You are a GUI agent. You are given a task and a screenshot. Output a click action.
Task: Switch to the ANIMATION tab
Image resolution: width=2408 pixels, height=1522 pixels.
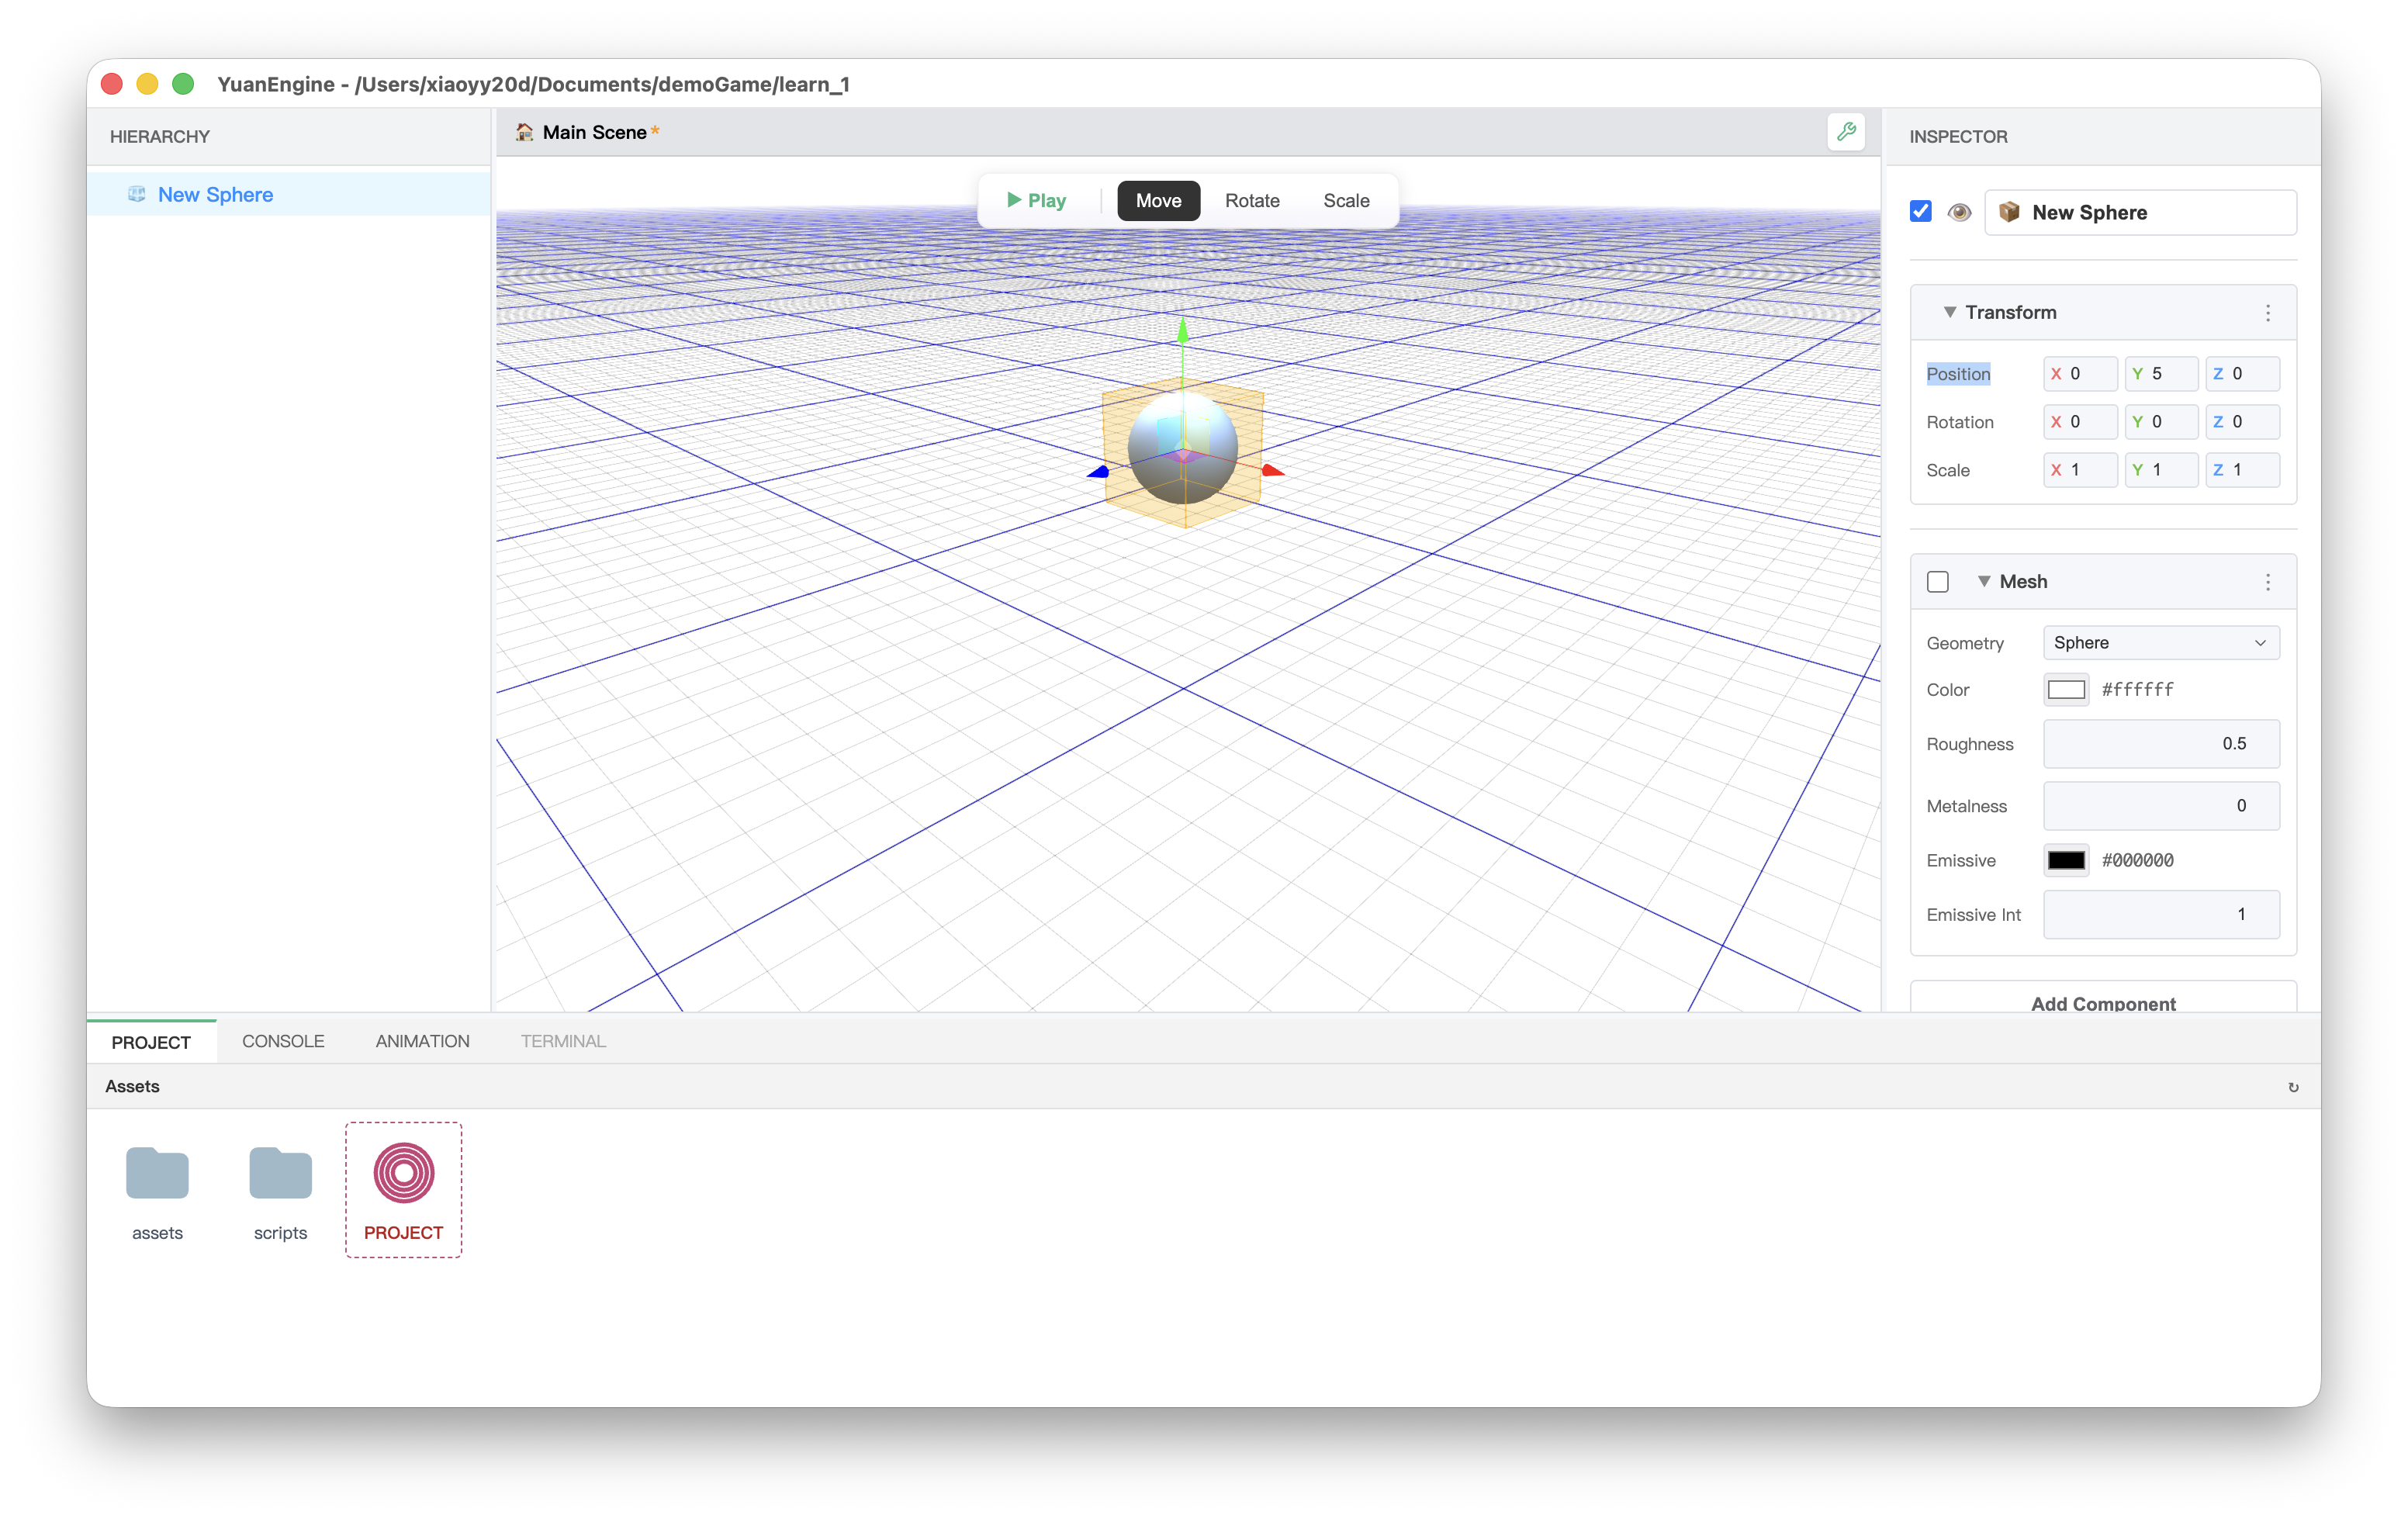pos(422,1041)
